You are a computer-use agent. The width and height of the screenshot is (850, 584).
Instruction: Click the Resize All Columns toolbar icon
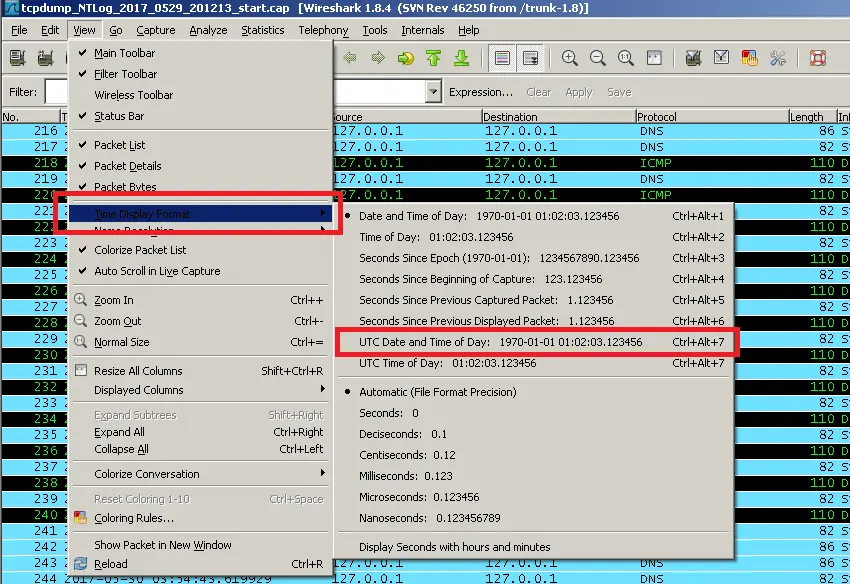654,57
